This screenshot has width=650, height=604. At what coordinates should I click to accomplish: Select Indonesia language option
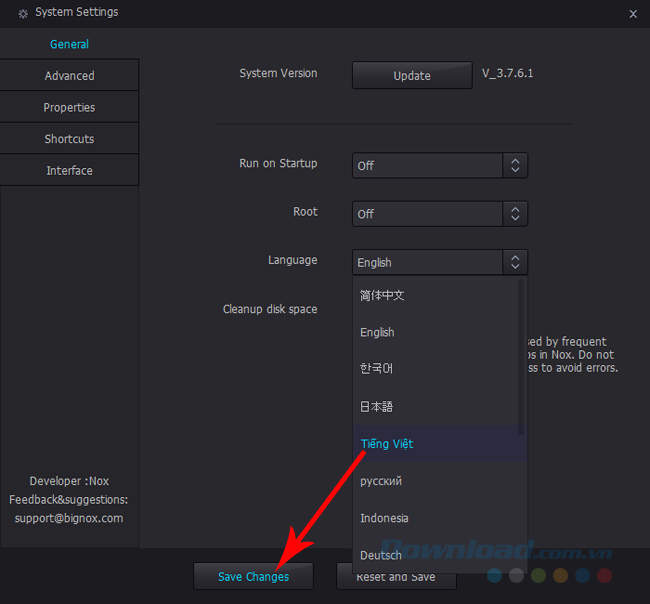pyautogui.click(x=440, y=518)
